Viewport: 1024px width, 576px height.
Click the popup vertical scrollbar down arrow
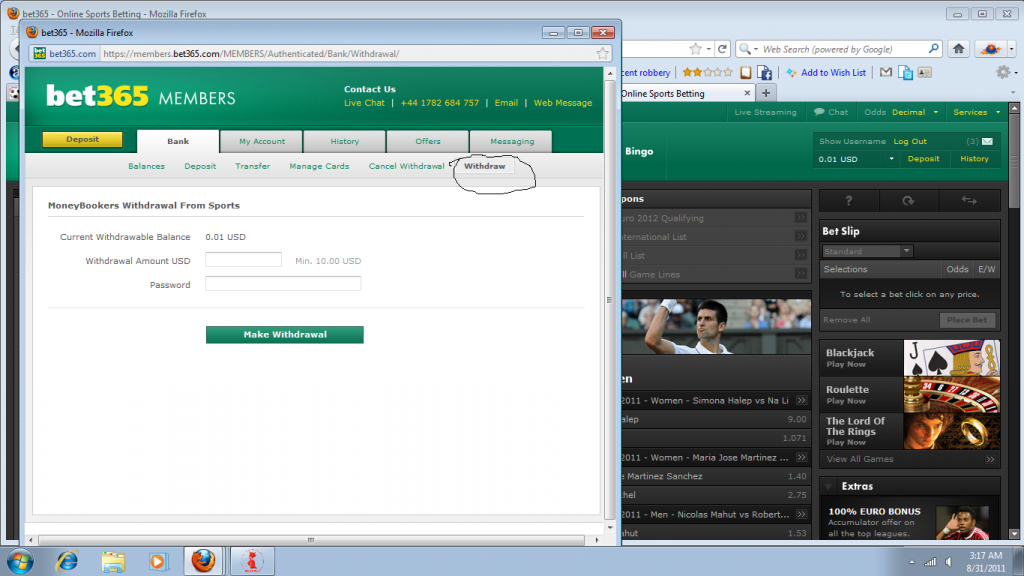(610, 527)
